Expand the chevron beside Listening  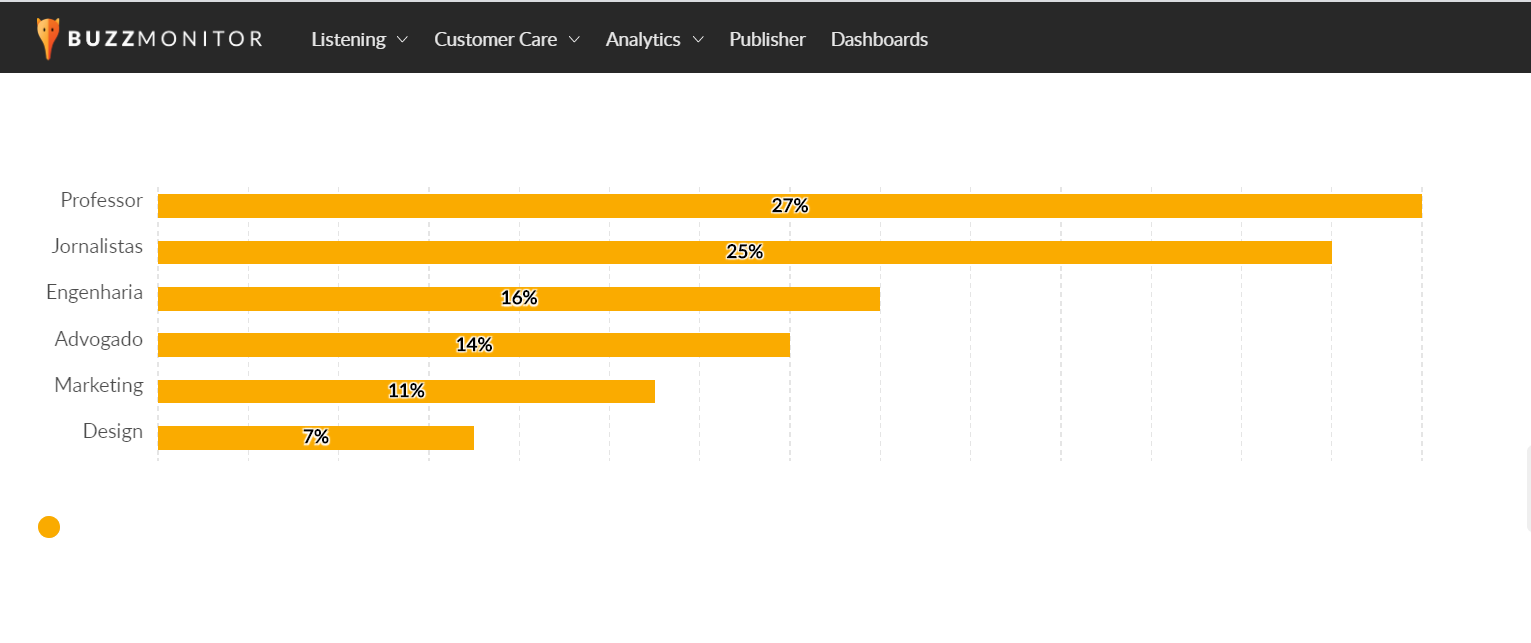pos(402,40)
